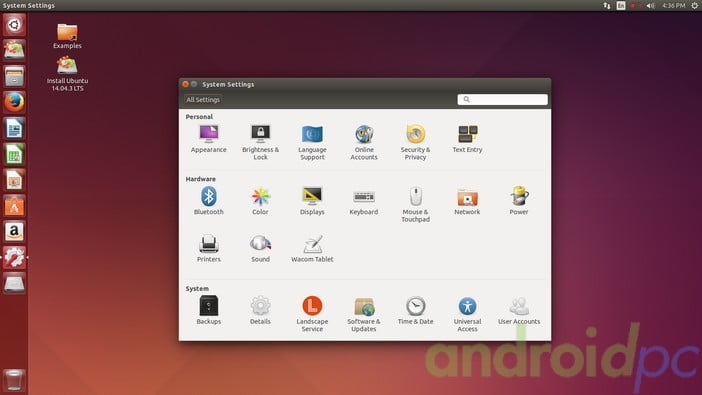702x395 pixels.
Task: Open Color settings
Action: (x=261, y=202)
